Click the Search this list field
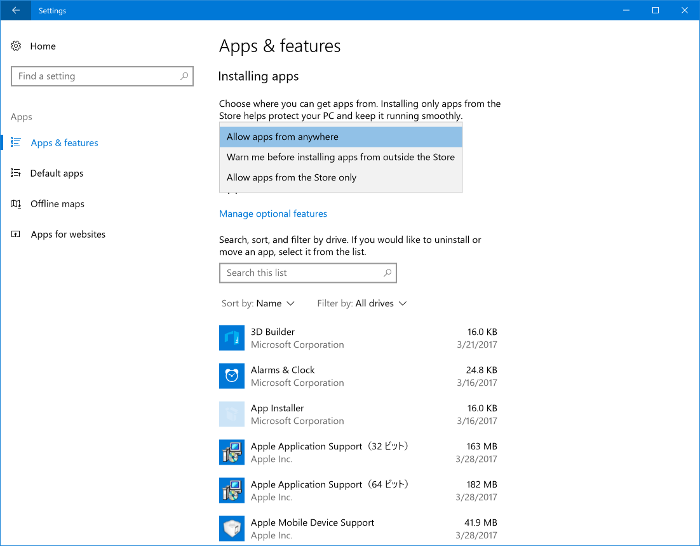Screen dimensions: 700x546 point(308,273)
